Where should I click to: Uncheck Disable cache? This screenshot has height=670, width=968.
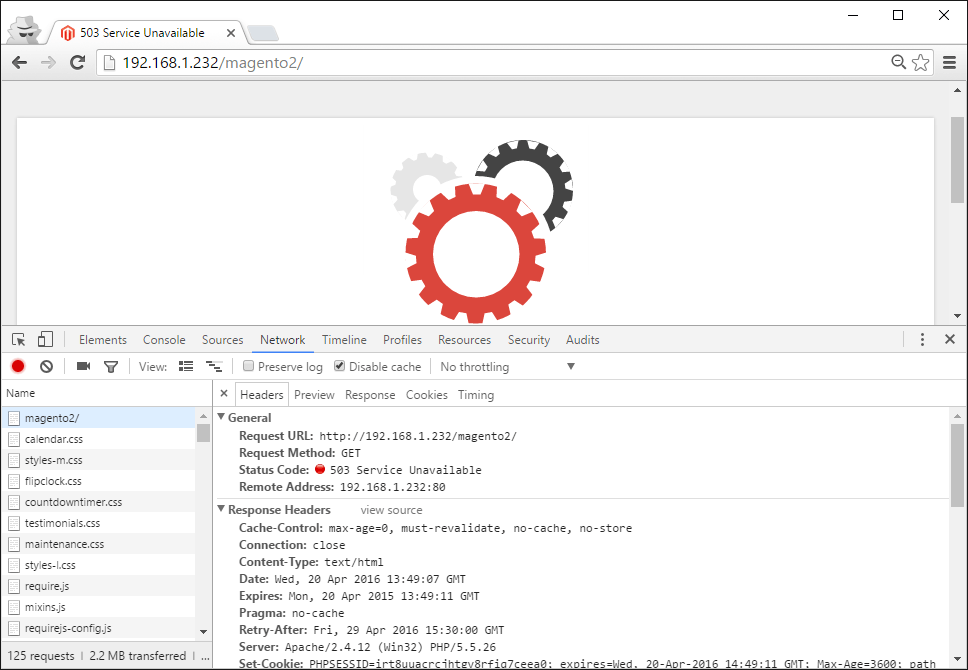click(340, 366)
